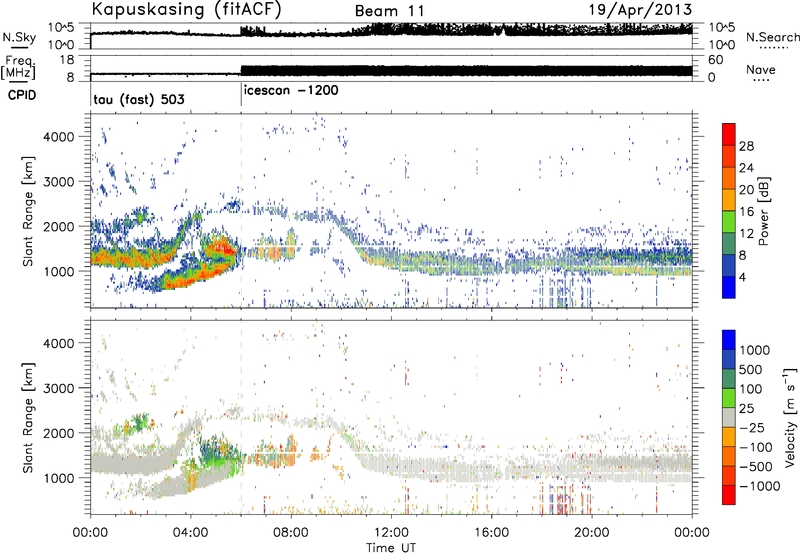Click the '1000' value on Velocity color bar
800x554 pixels.
click(x=755, y=350)
